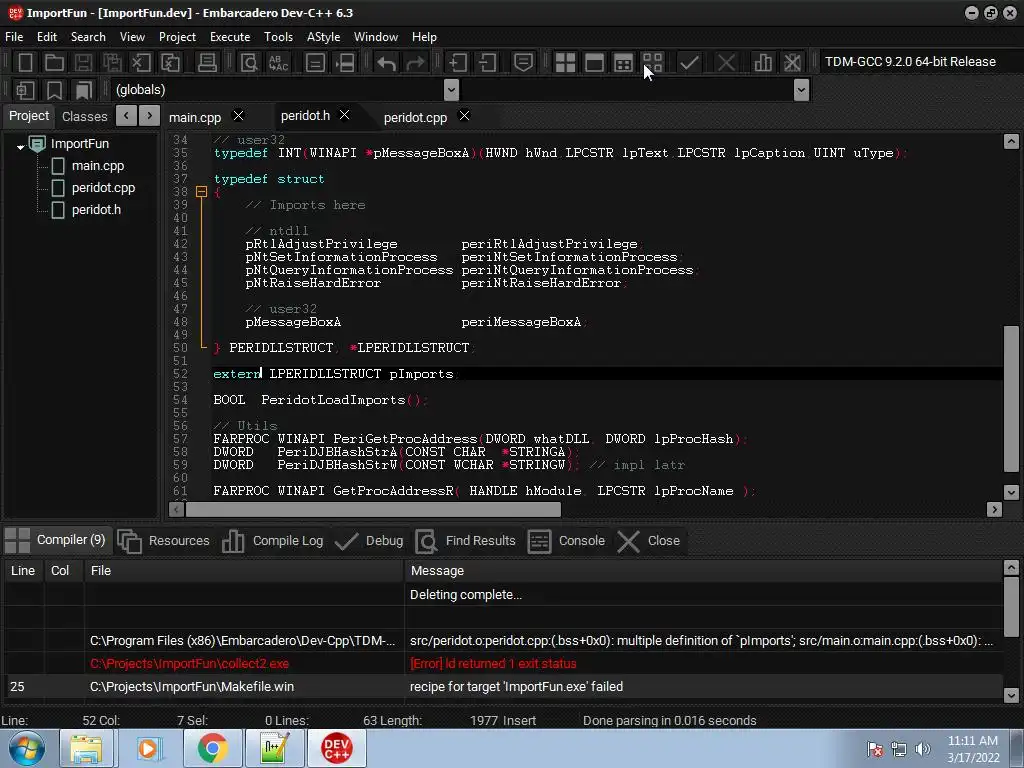Click the Open file folder icon
1024x768 pixels.
click(x=54, y=62)
